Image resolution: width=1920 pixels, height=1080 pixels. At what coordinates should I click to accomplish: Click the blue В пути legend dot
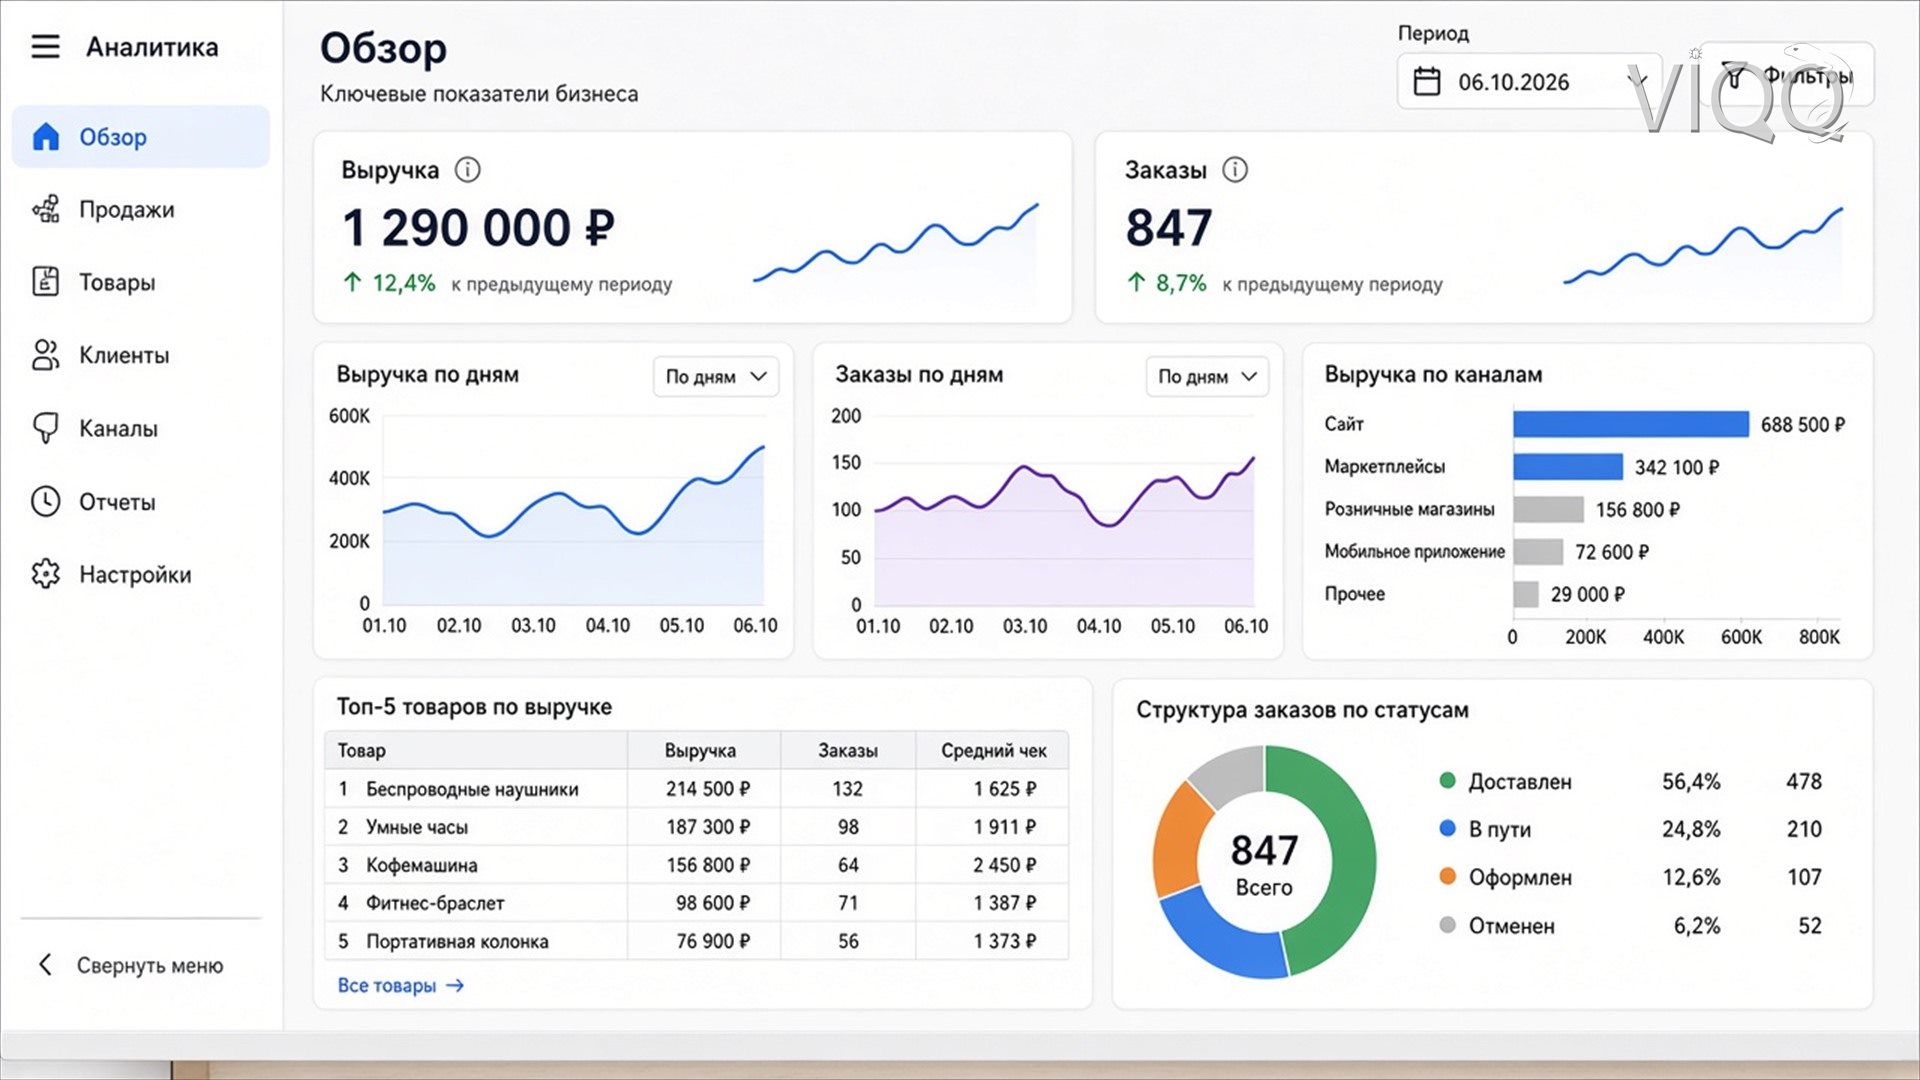[1447, 828]
